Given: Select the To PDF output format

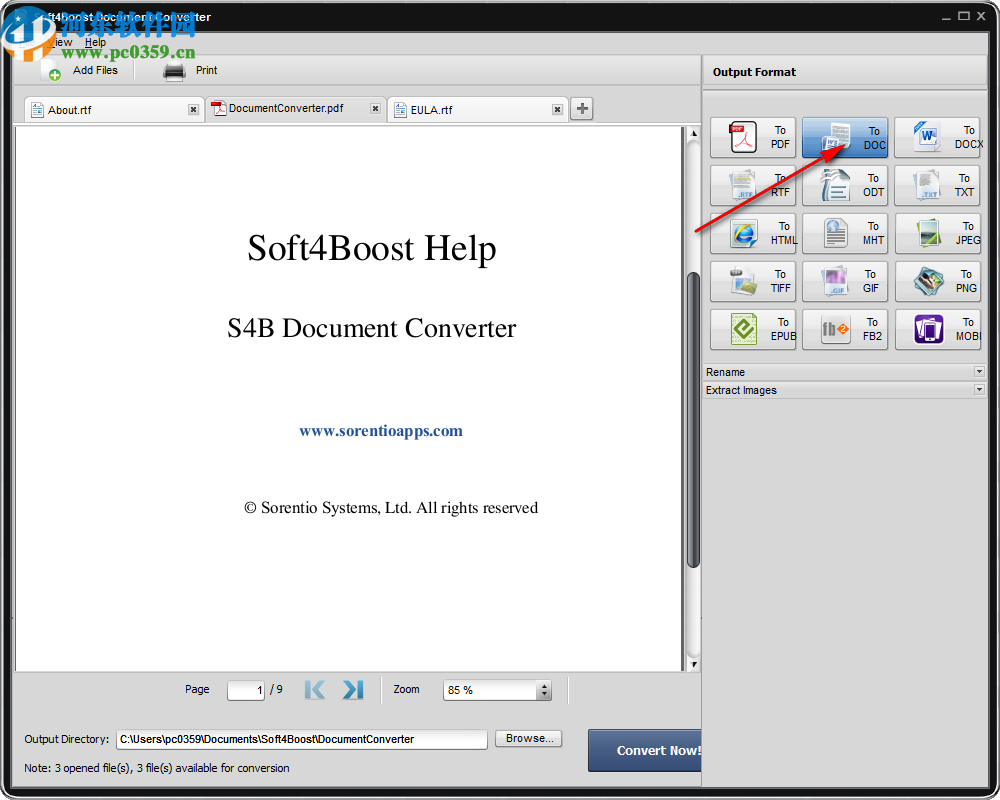Looking at the screenshot, I should pos(753,137).
